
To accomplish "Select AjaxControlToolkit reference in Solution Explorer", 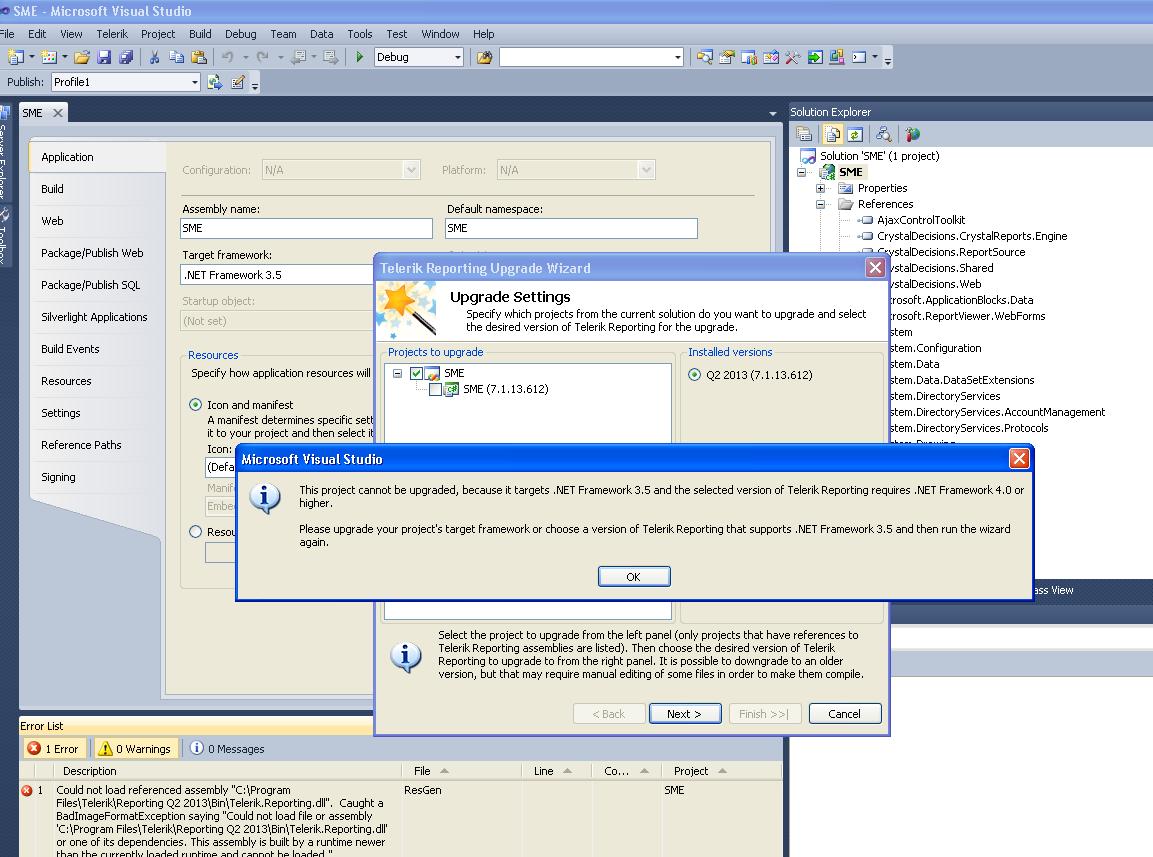I will [921, 220].
